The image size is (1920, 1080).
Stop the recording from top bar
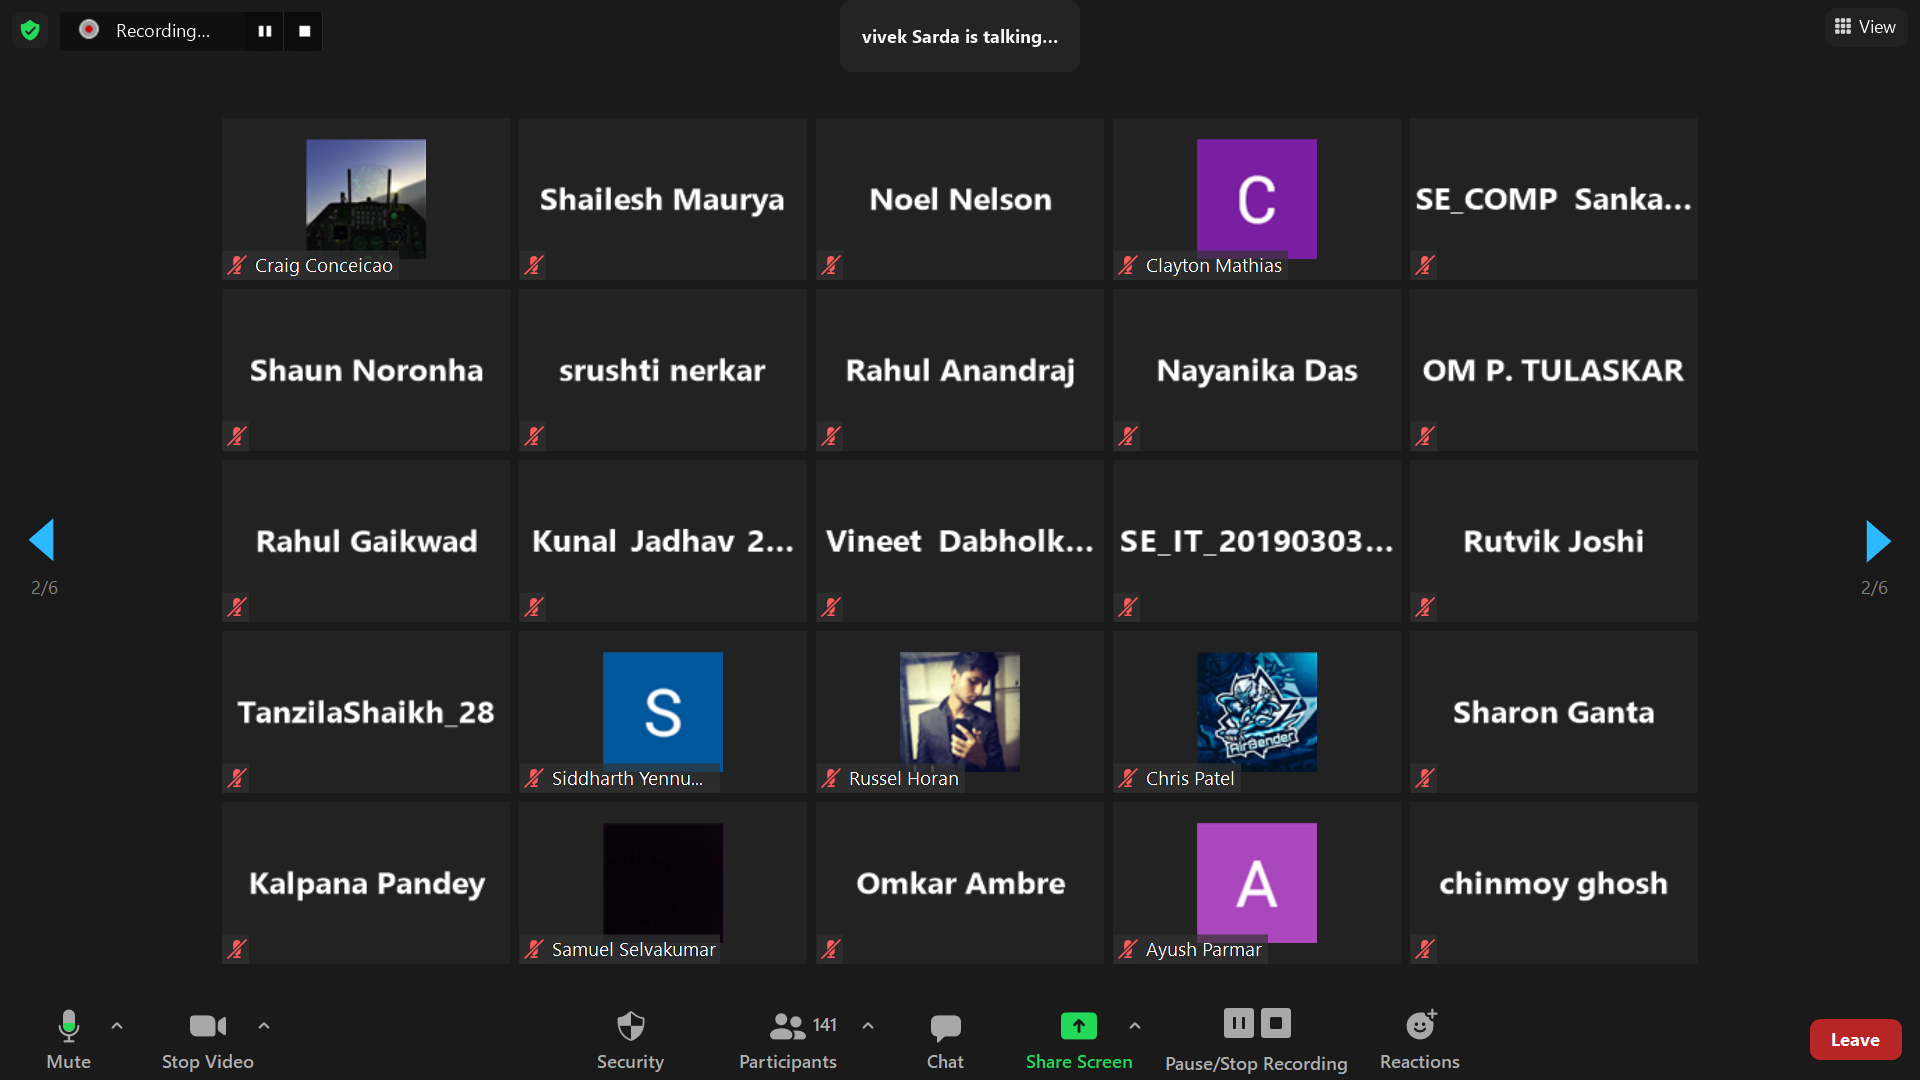pyautogui.click(x=304, y=31)
